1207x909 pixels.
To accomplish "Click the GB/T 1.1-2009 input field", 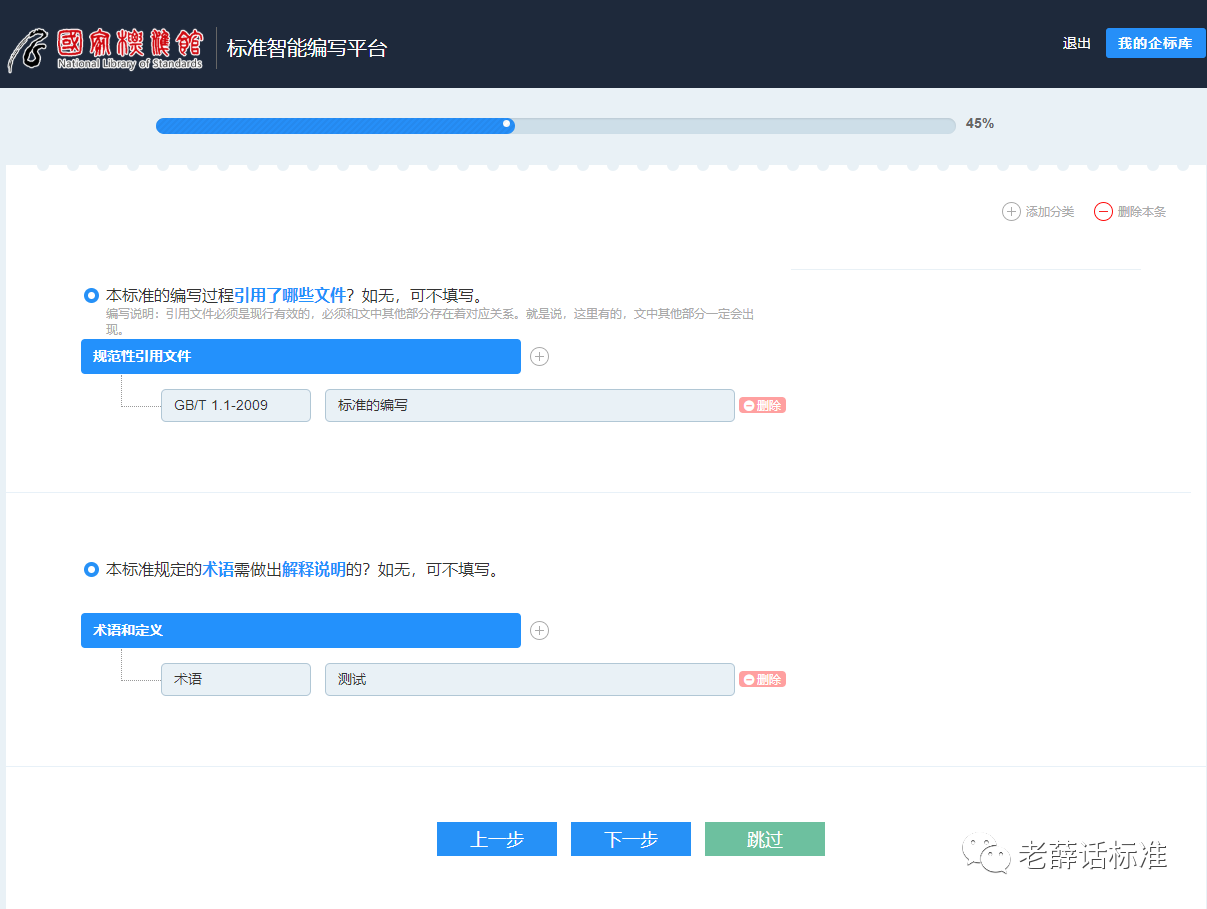I will pos(236,406).
